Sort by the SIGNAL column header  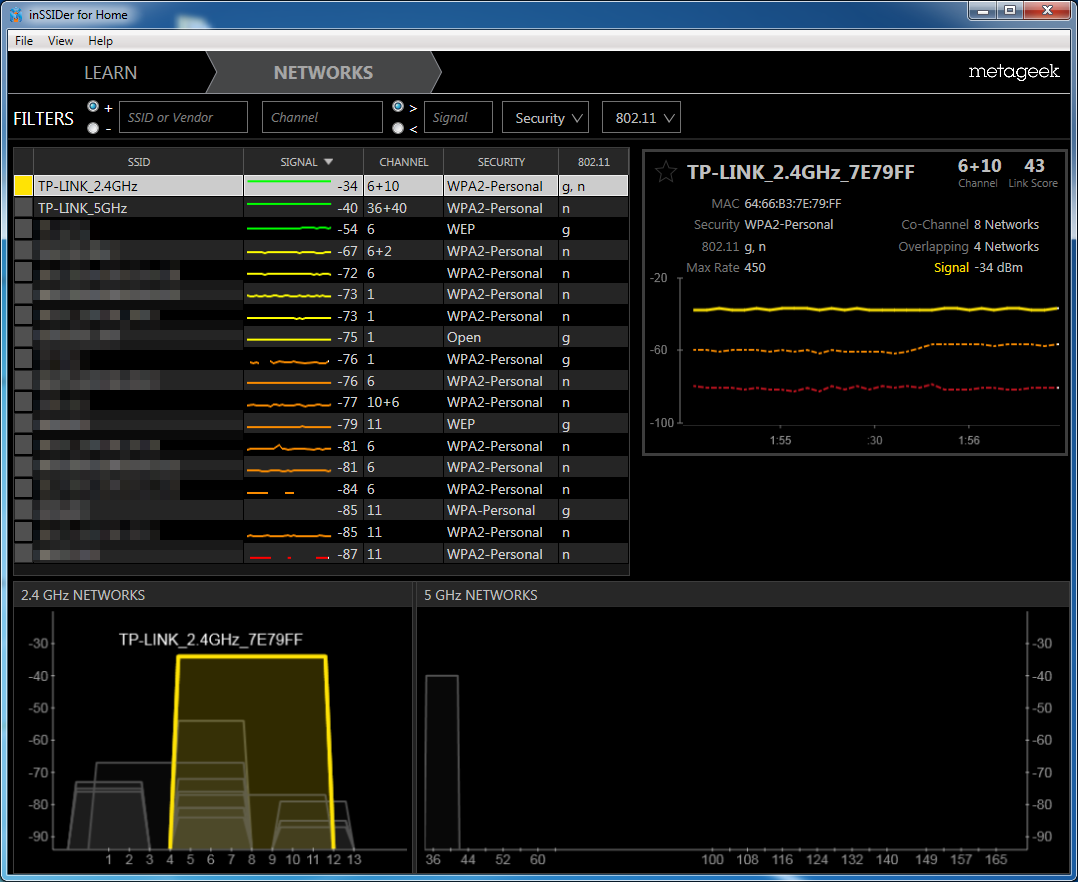pyautogui.click(x=303, y=162)
